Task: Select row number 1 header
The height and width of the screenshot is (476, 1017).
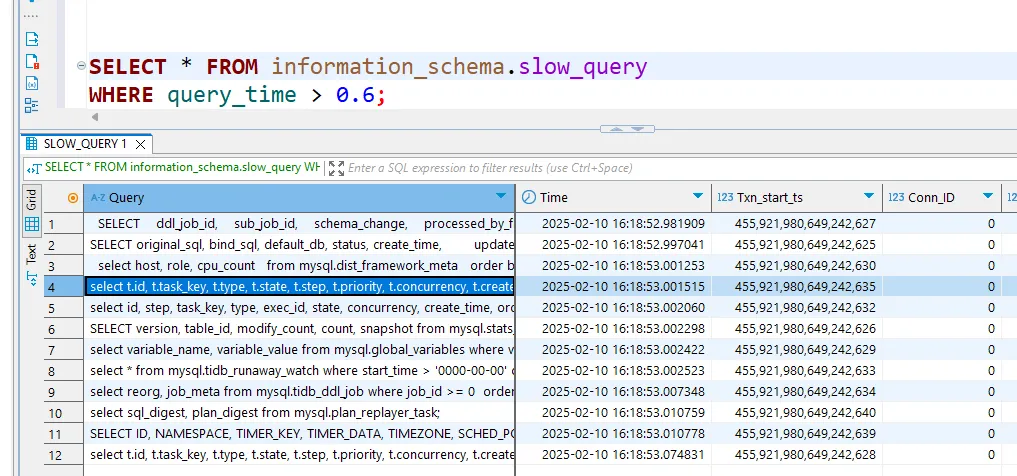Action: point(64,224)
